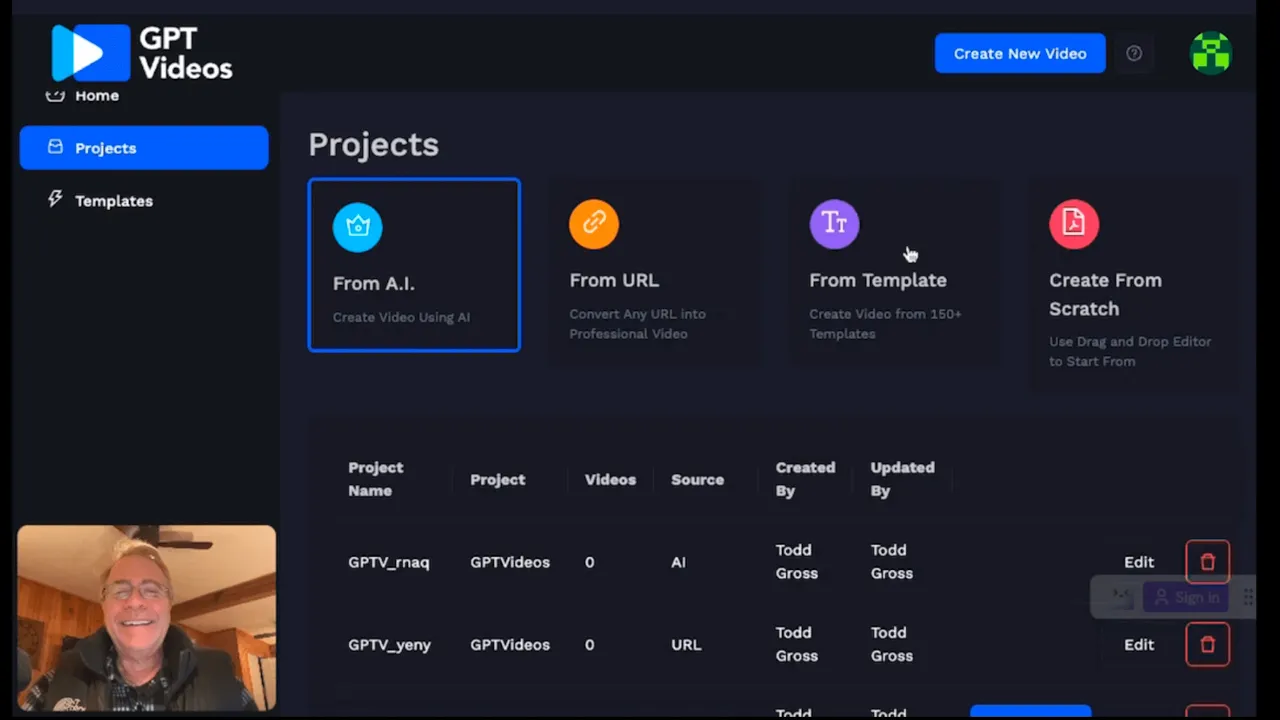Image resolution: width=1280 pixels, height=720 pixels.
Task: Select the From A.I. card
Action: pyautogui.click(x=414, y=265)
